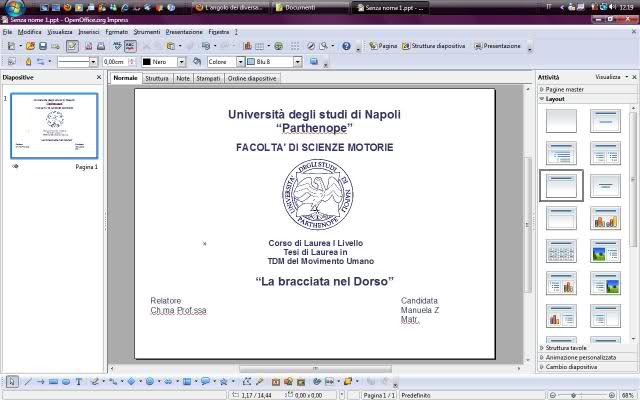Open the hyperlink globe icon
Image resolution: width=640 pixels, height=400 pixels.
pyautogui.click(x=279, y=46)
